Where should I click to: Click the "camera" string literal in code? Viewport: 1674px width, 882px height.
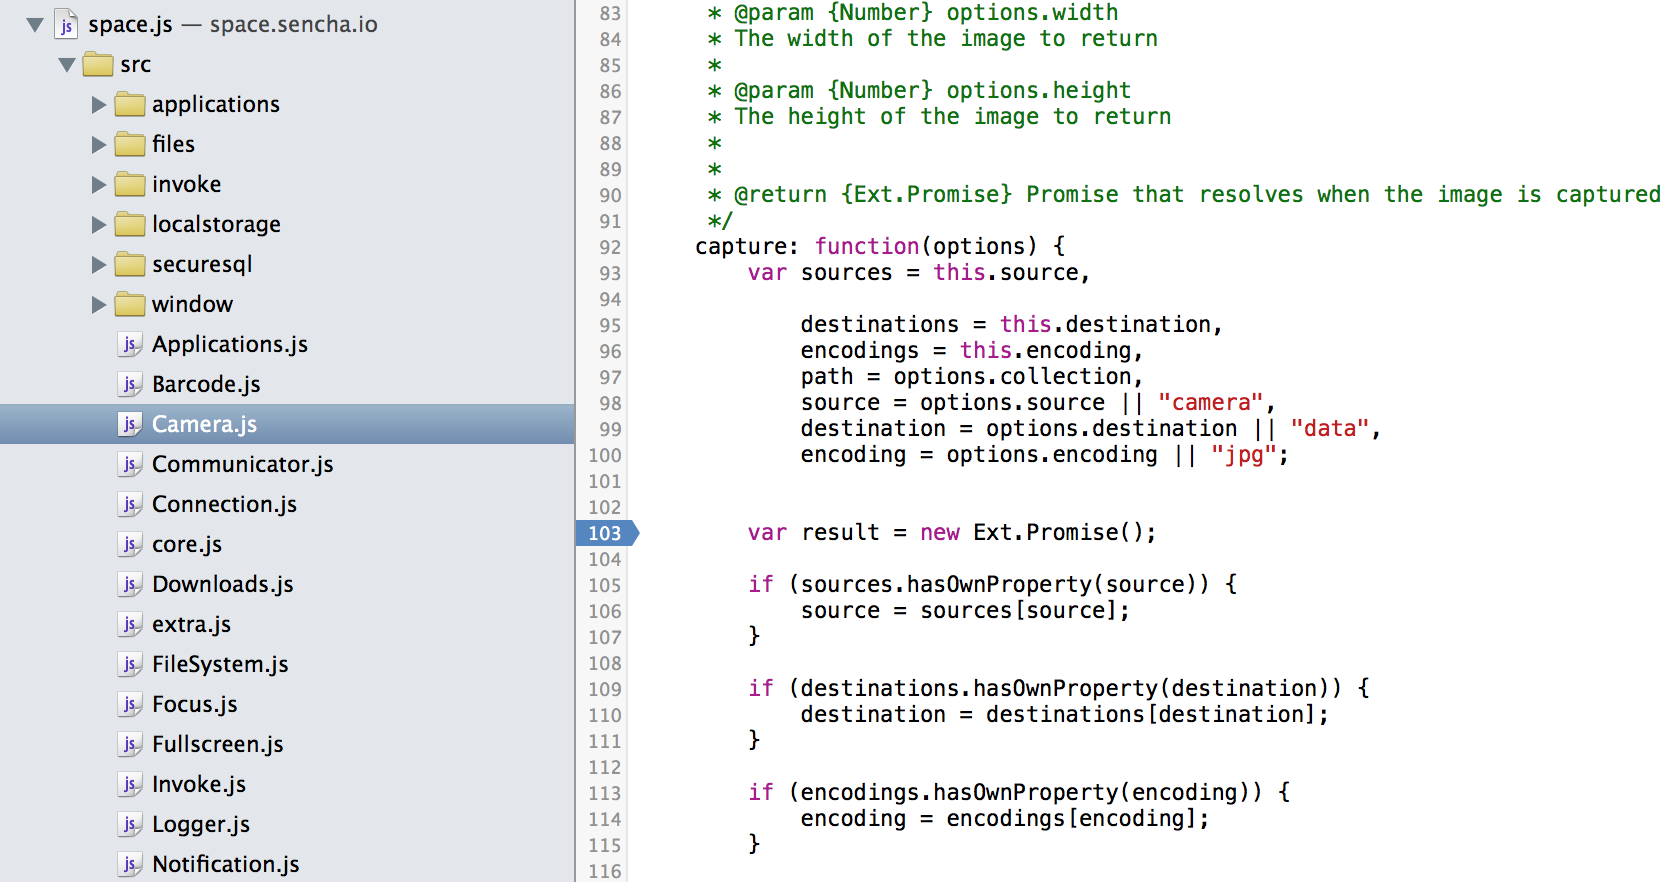tap(1211, 403)
